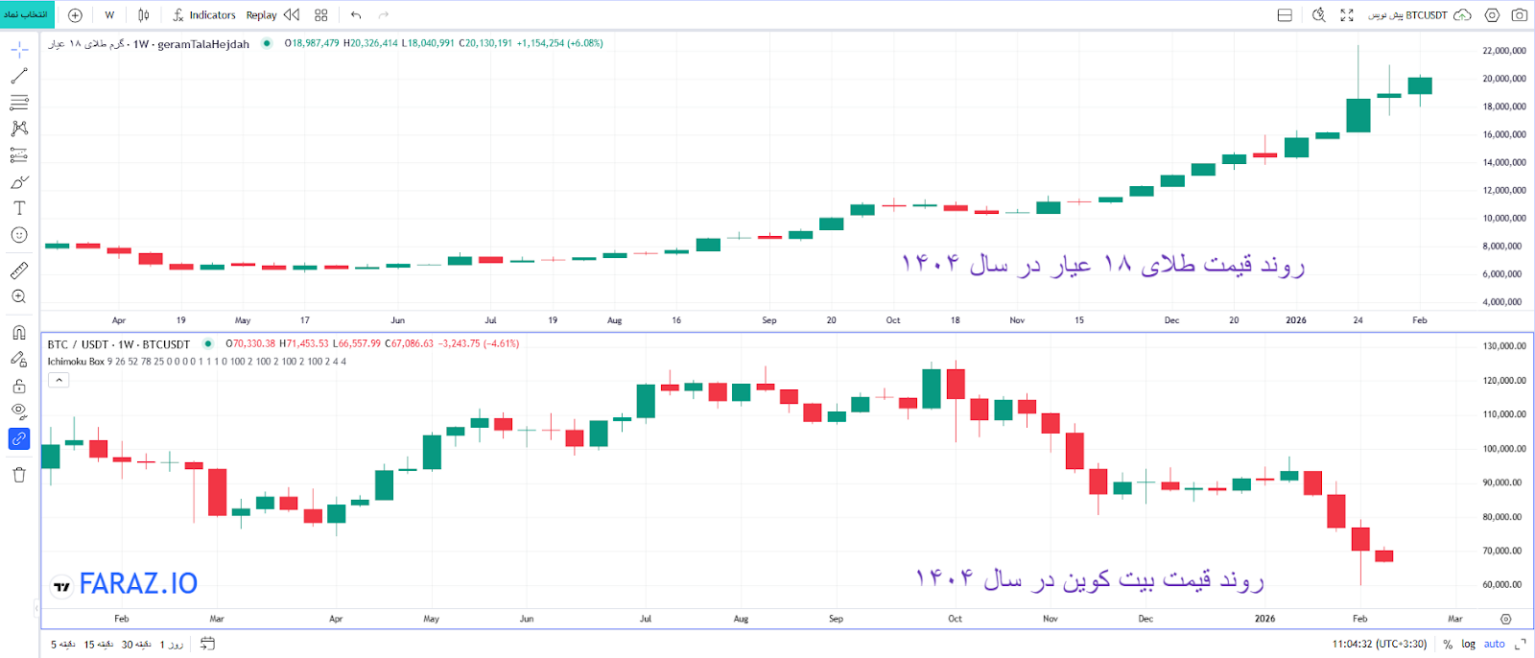Click the undo arrow
The height and width of the screenshot is (658, 1535).
[x=356, y=15]
